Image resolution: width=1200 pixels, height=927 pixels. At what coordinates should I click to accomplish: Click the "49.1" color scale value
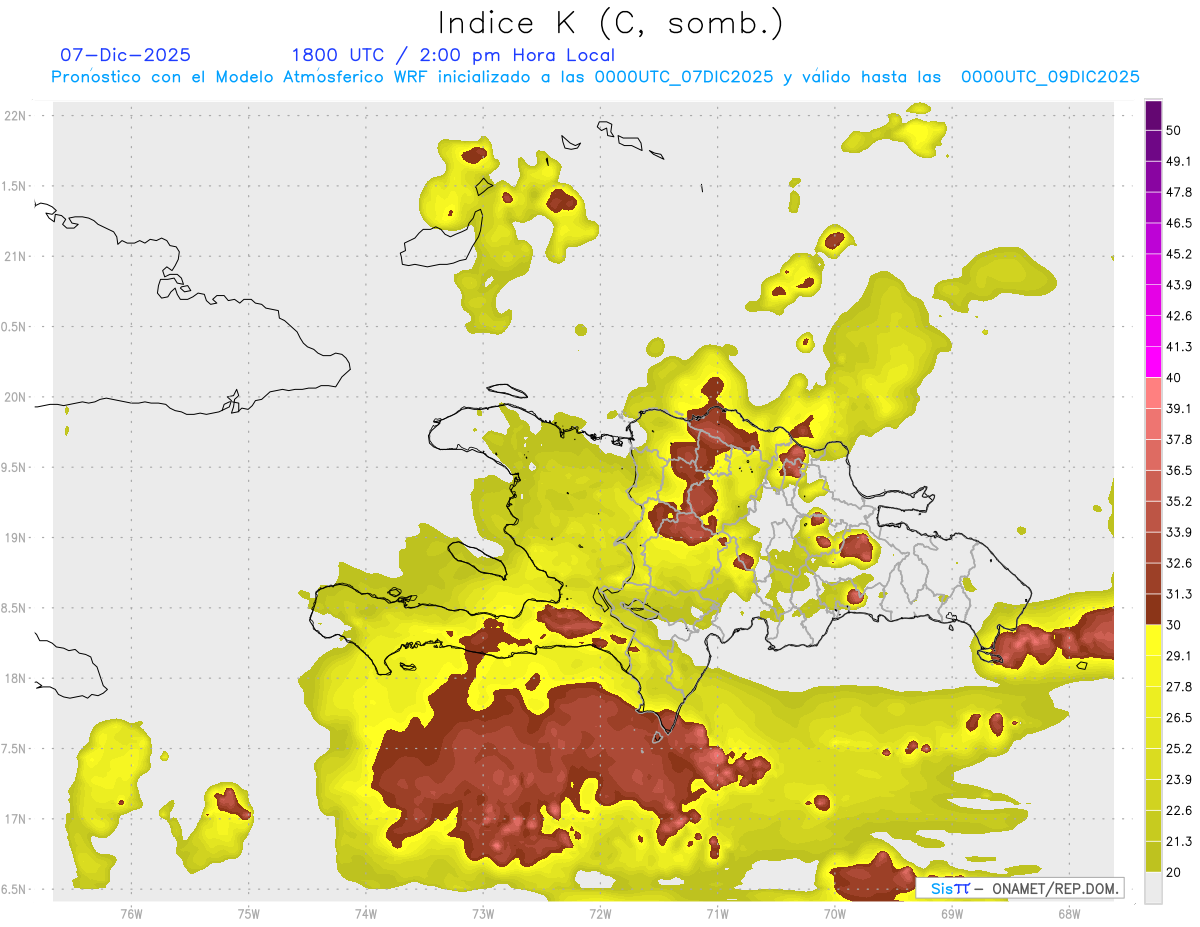pos(1179,161)
